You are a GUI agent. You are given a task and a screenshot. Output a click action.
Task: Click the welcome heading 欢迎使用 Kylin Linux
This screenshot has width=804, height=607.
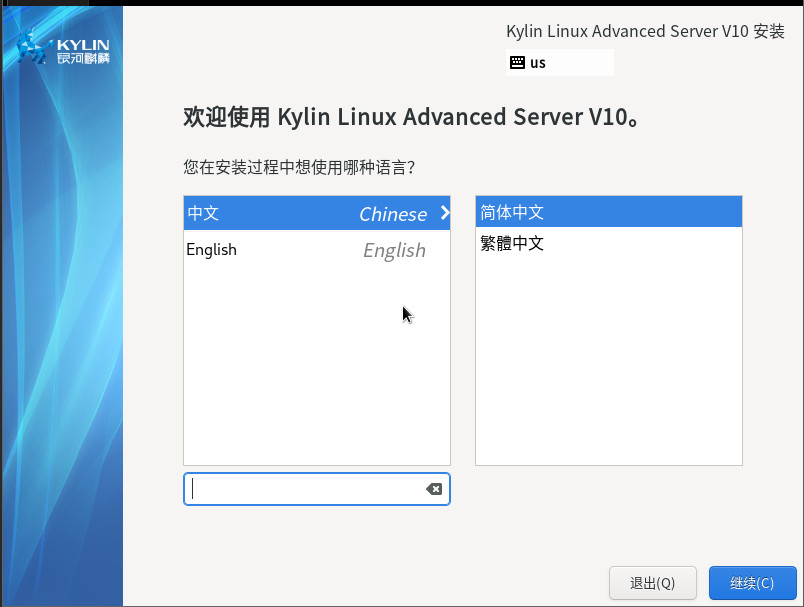[411, 117]
